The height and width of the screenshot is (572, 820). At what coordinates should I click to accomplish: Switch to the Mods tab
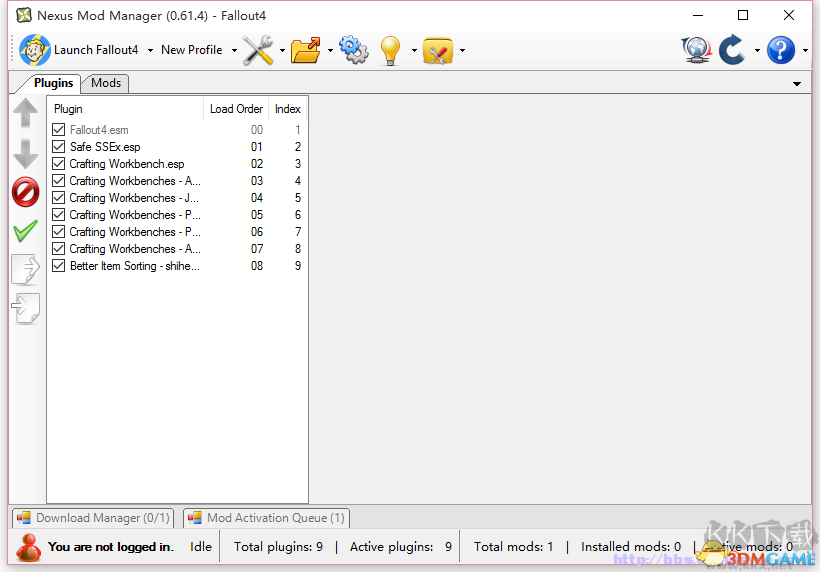106,83
